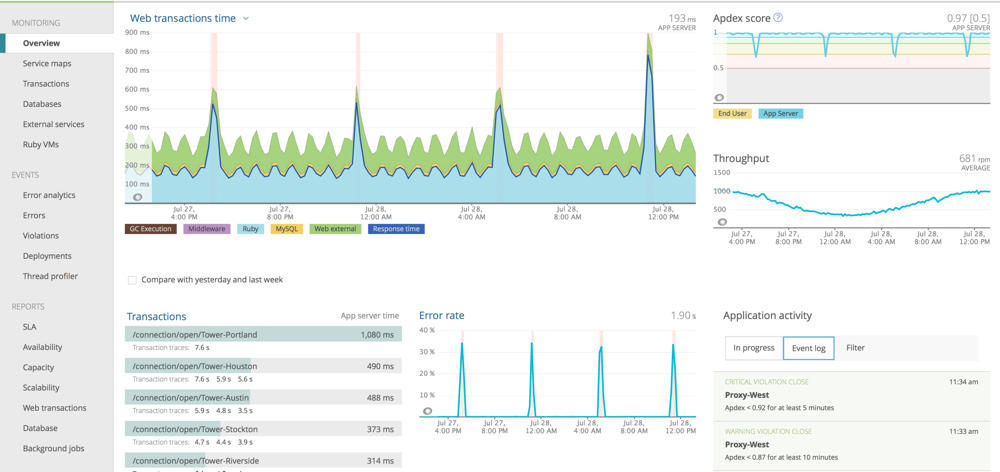Screen dimensions: 1000x472
Task: Hide the MySQL legend series
Action: click(x=286, y=229)
